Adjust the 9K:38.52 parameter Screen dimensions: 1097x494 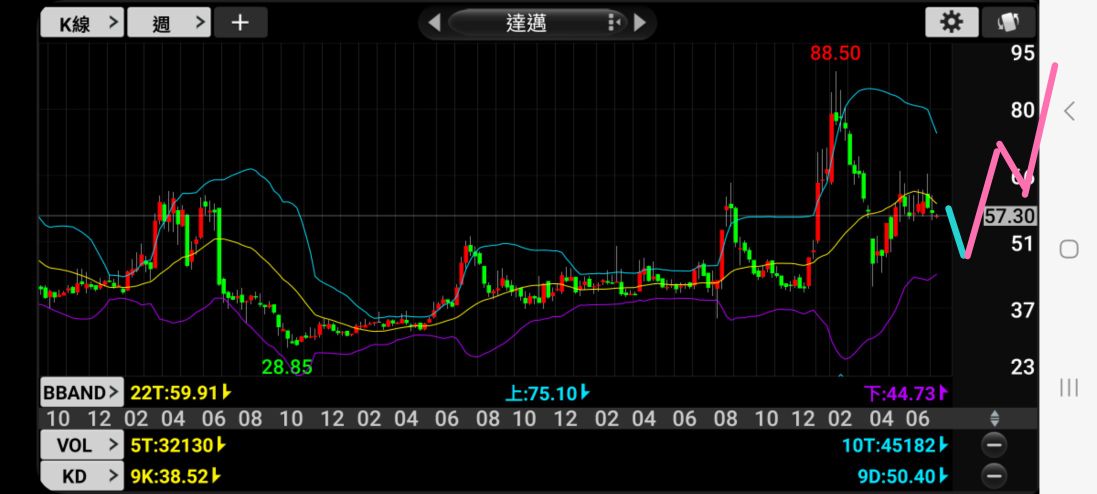(x=176, y=477)
